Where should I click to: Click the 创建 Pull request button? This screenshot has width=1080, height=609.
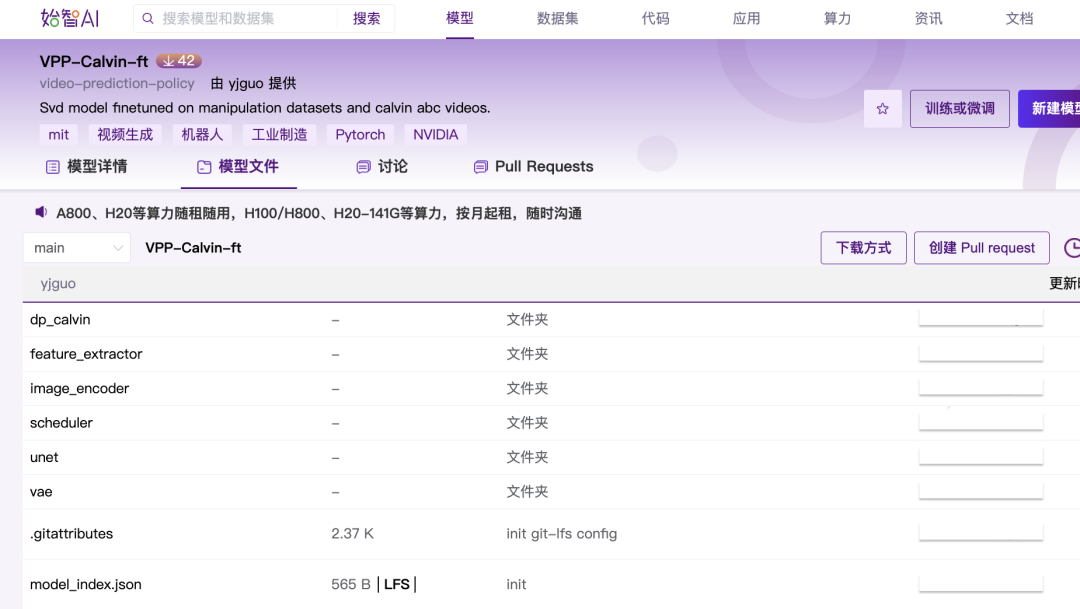point(982,248)
